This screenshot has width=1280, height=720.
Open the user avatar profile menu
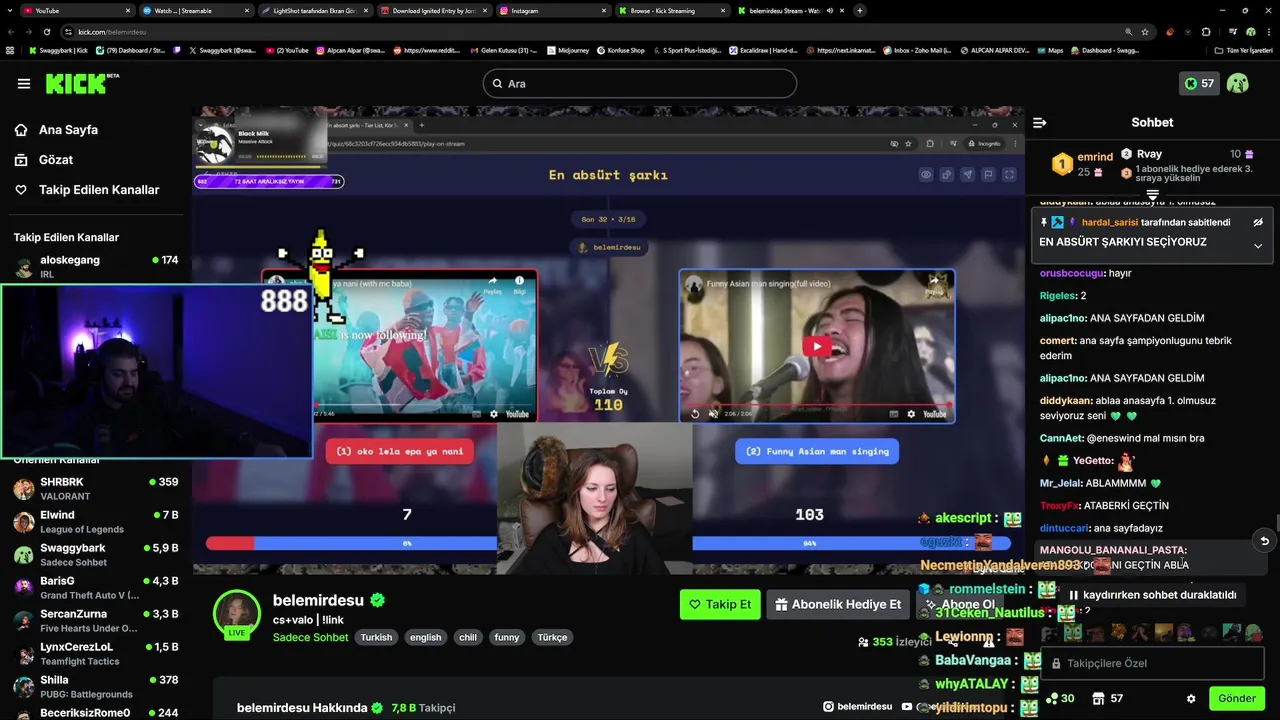[x=1238, y=83]
